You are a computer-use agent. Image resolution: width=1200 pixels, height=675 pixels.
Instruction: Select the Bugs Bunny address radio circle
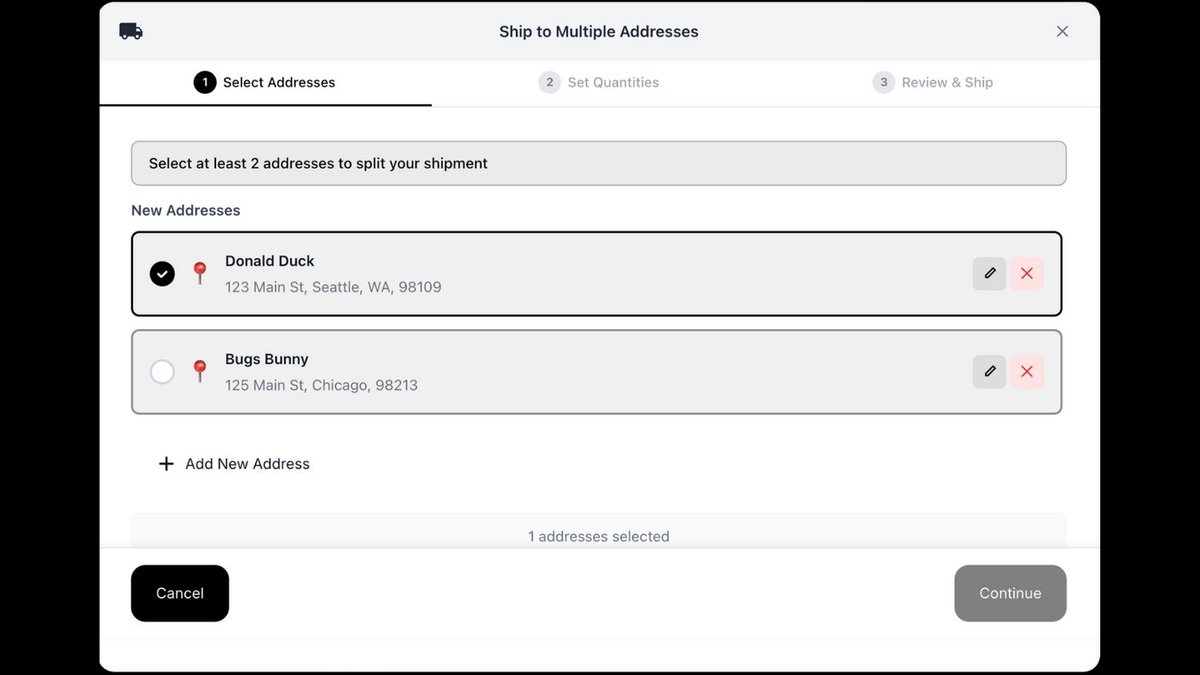pyautogui.click(x=162, y=371)
